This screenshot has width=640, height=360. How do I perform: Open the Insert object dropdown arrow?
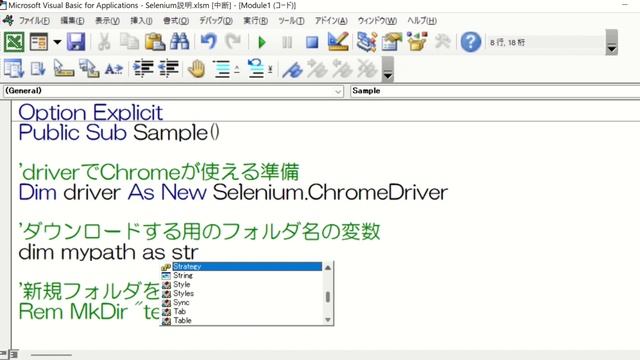tap(57, 42)
